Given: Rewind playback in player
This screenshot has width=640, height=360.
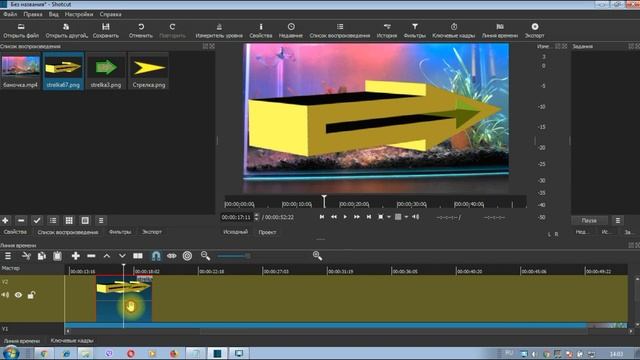Looking at the screenshot, I should (x=333, y=217).
